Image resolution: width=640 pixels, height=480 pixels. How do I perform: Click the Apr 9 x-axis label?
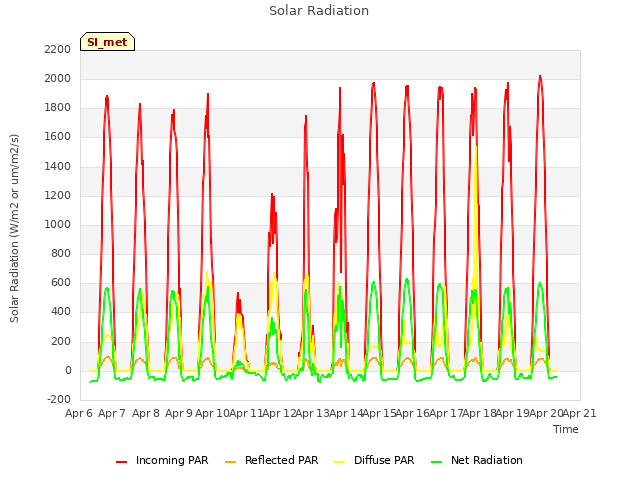179,413
